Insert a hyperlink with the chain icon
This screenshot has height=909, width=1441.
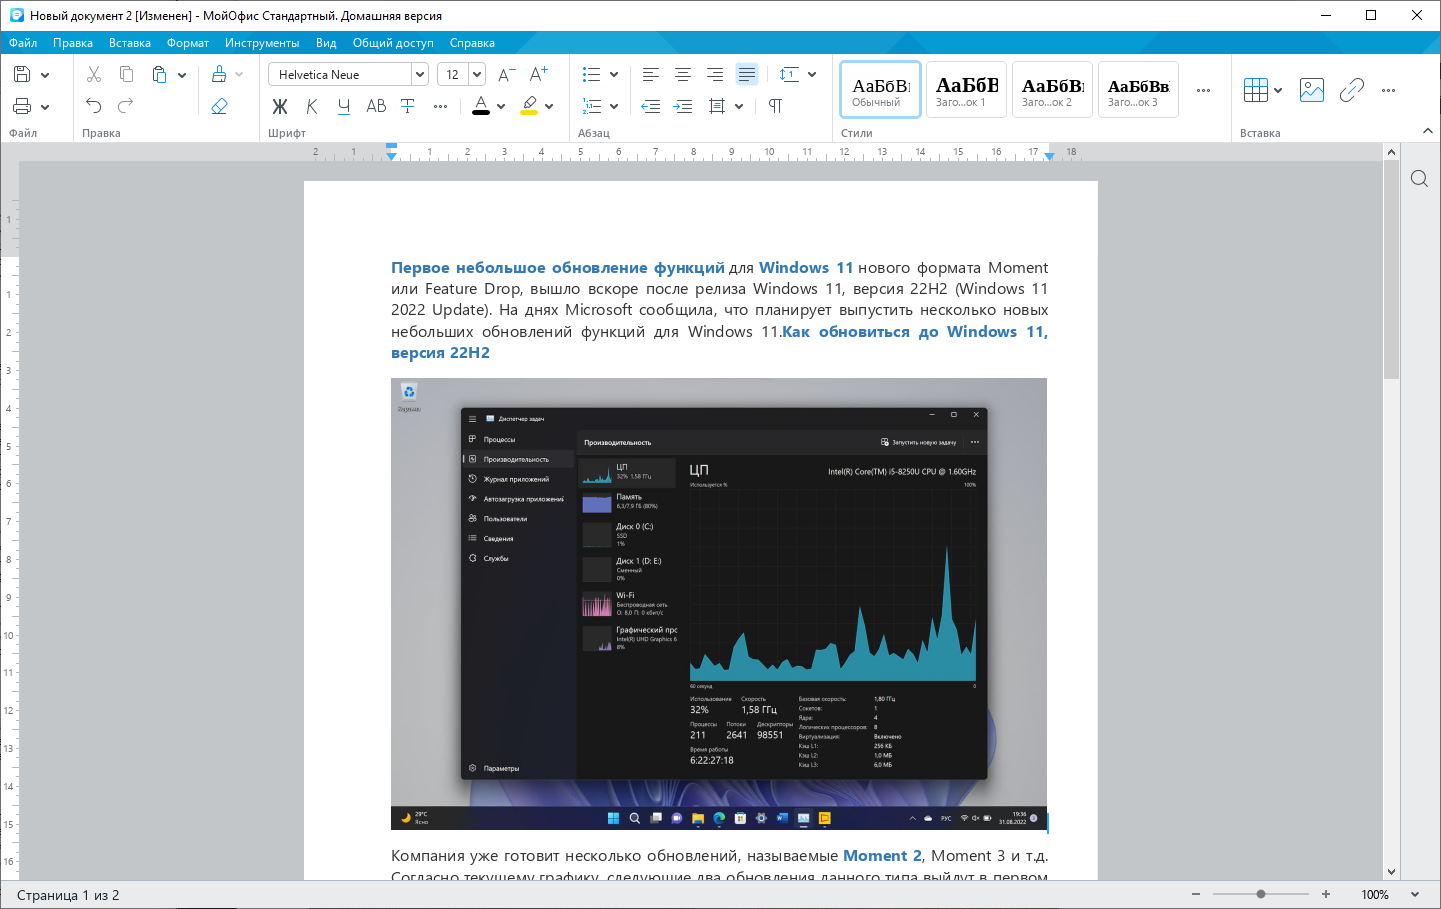pos(1352,90)
